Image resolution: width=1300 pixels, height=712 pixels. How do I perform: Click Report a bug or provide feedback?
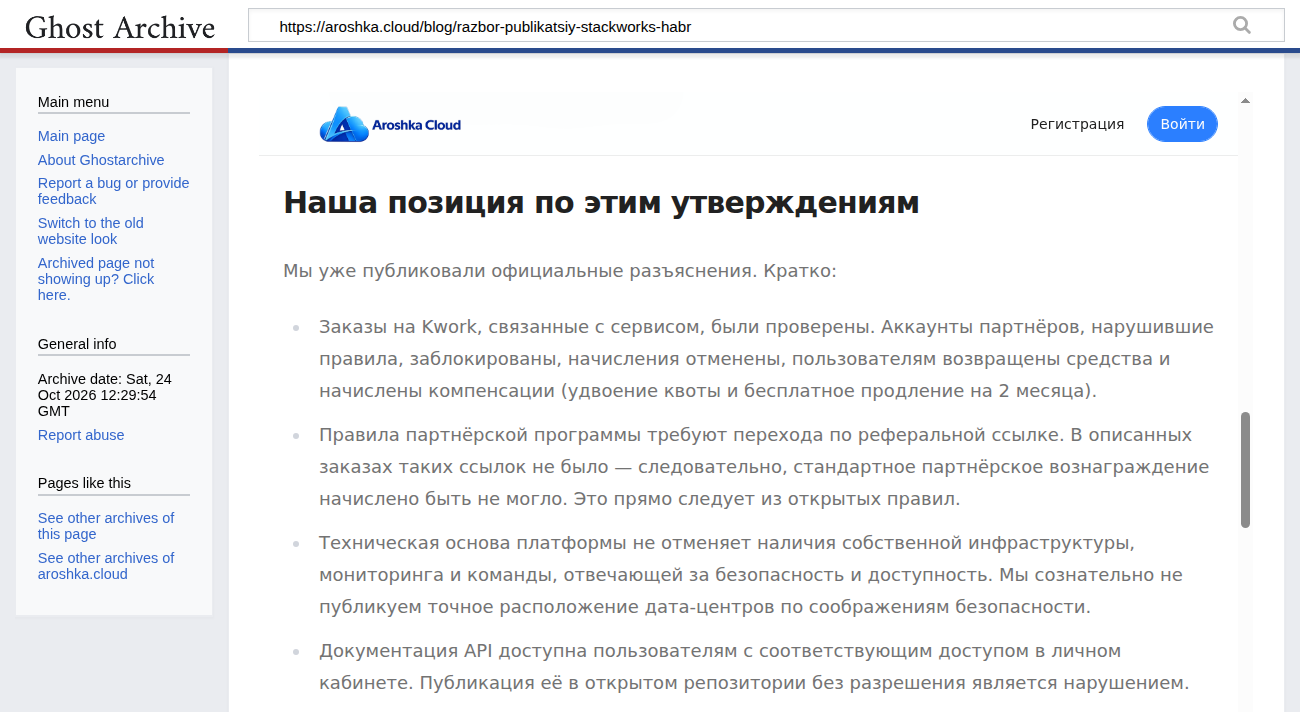(x=113, y=191)
